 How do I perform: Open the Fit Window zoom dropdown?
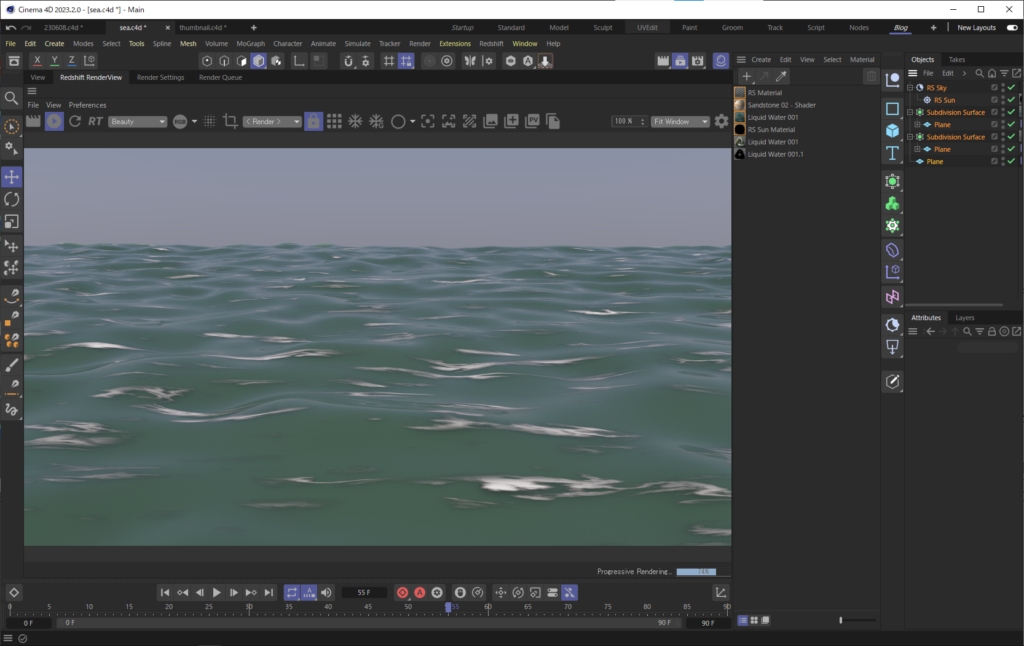[680, 121]
